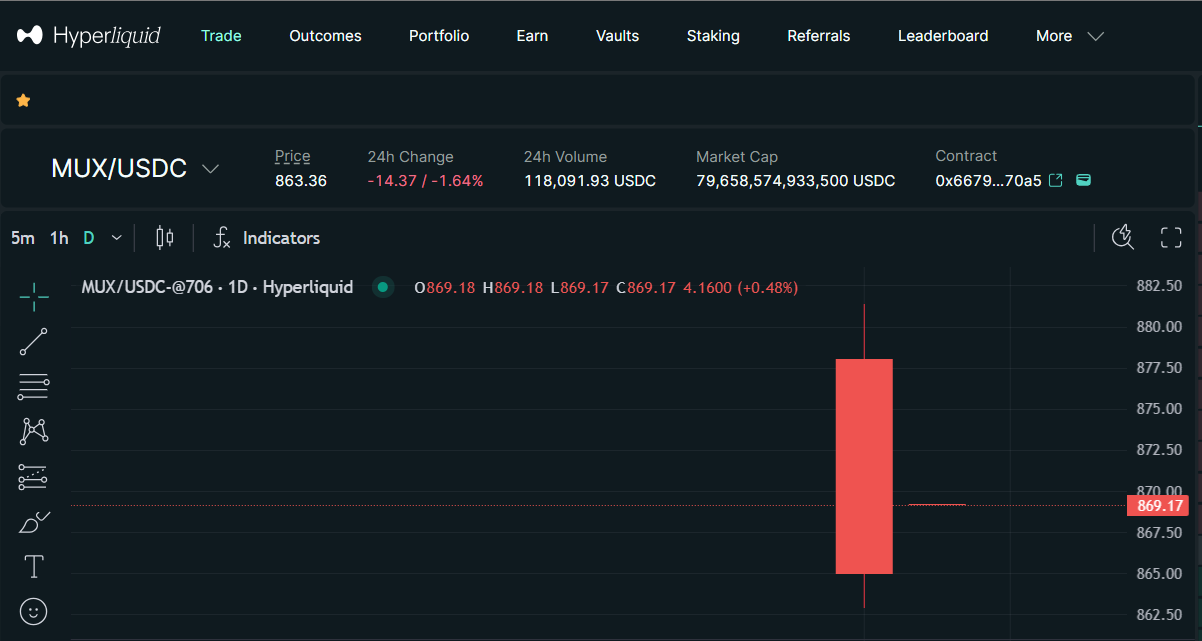Open the emoji icons tool
The width and height of the screenshot is (1202, 641).
click(x=34, y=611)
